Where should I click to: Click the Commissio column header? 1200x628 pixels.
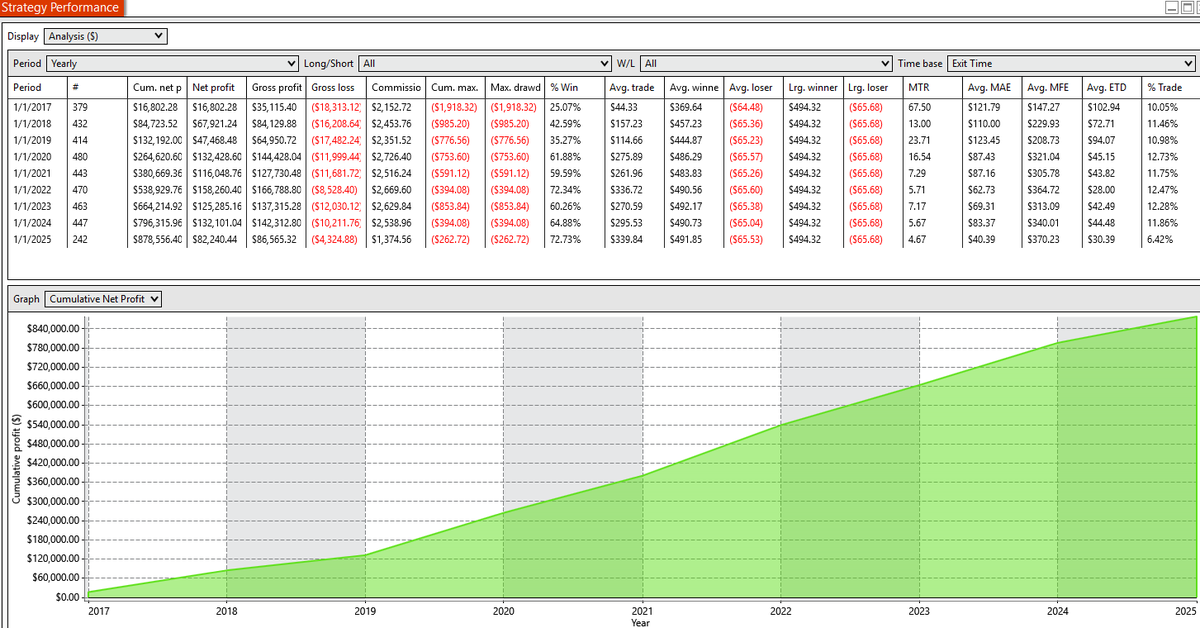[397, 88]
